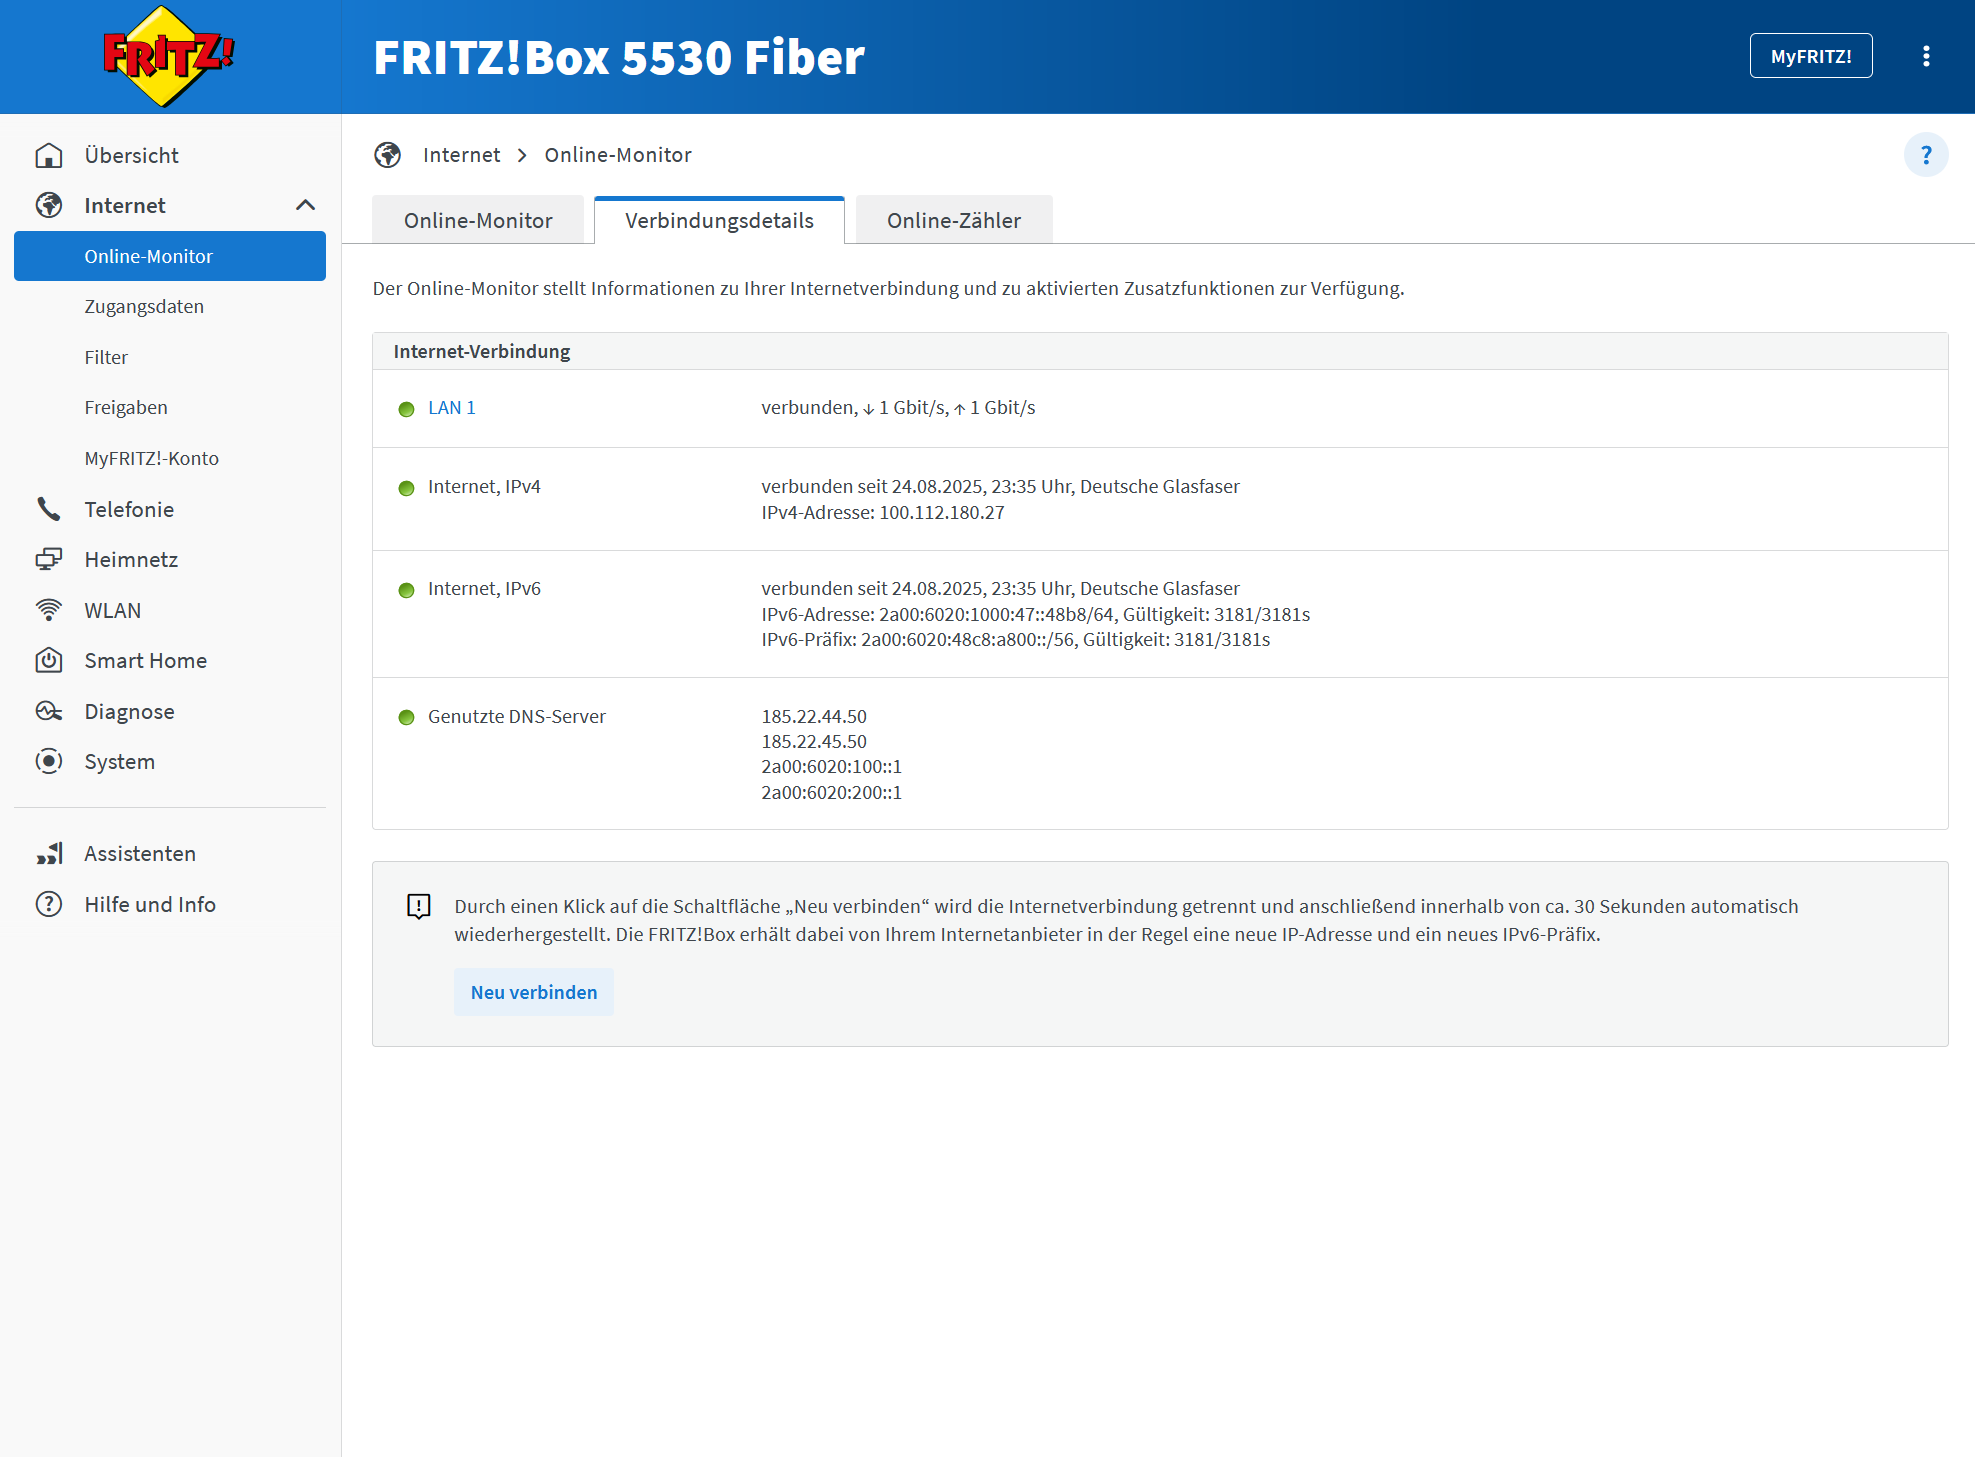Click the Hilfe und Info icon

(49, 904)
